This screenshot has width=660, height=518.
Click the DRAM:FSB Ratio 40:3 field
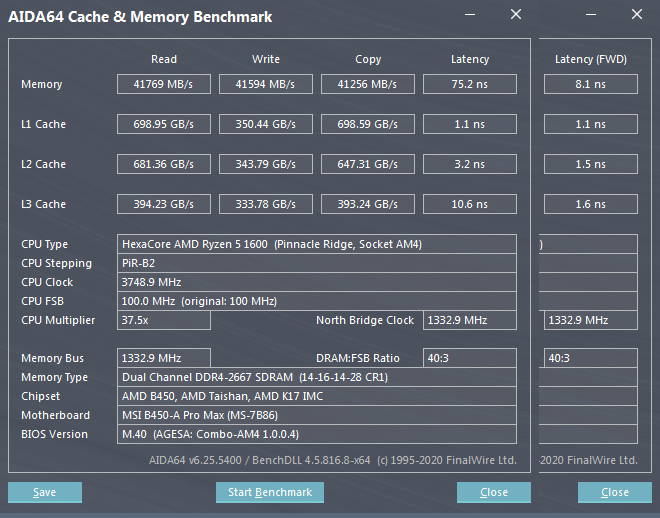coord(470,358)
